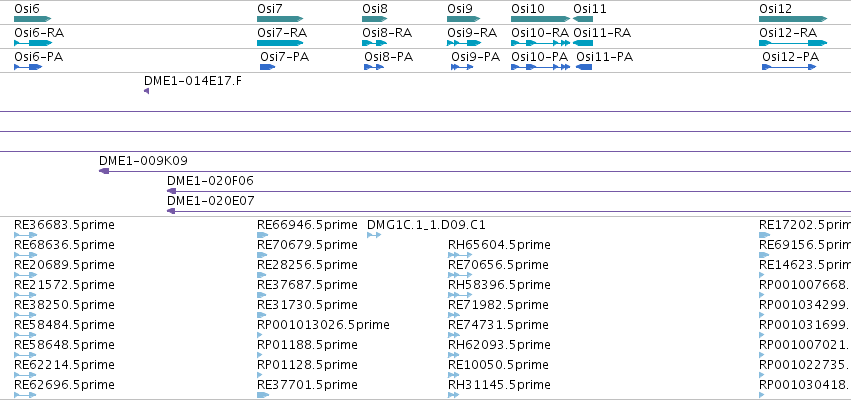Select the Osi6-PA protein glyph
Viewport: 851px width, 400px height.
pos(28,67)
